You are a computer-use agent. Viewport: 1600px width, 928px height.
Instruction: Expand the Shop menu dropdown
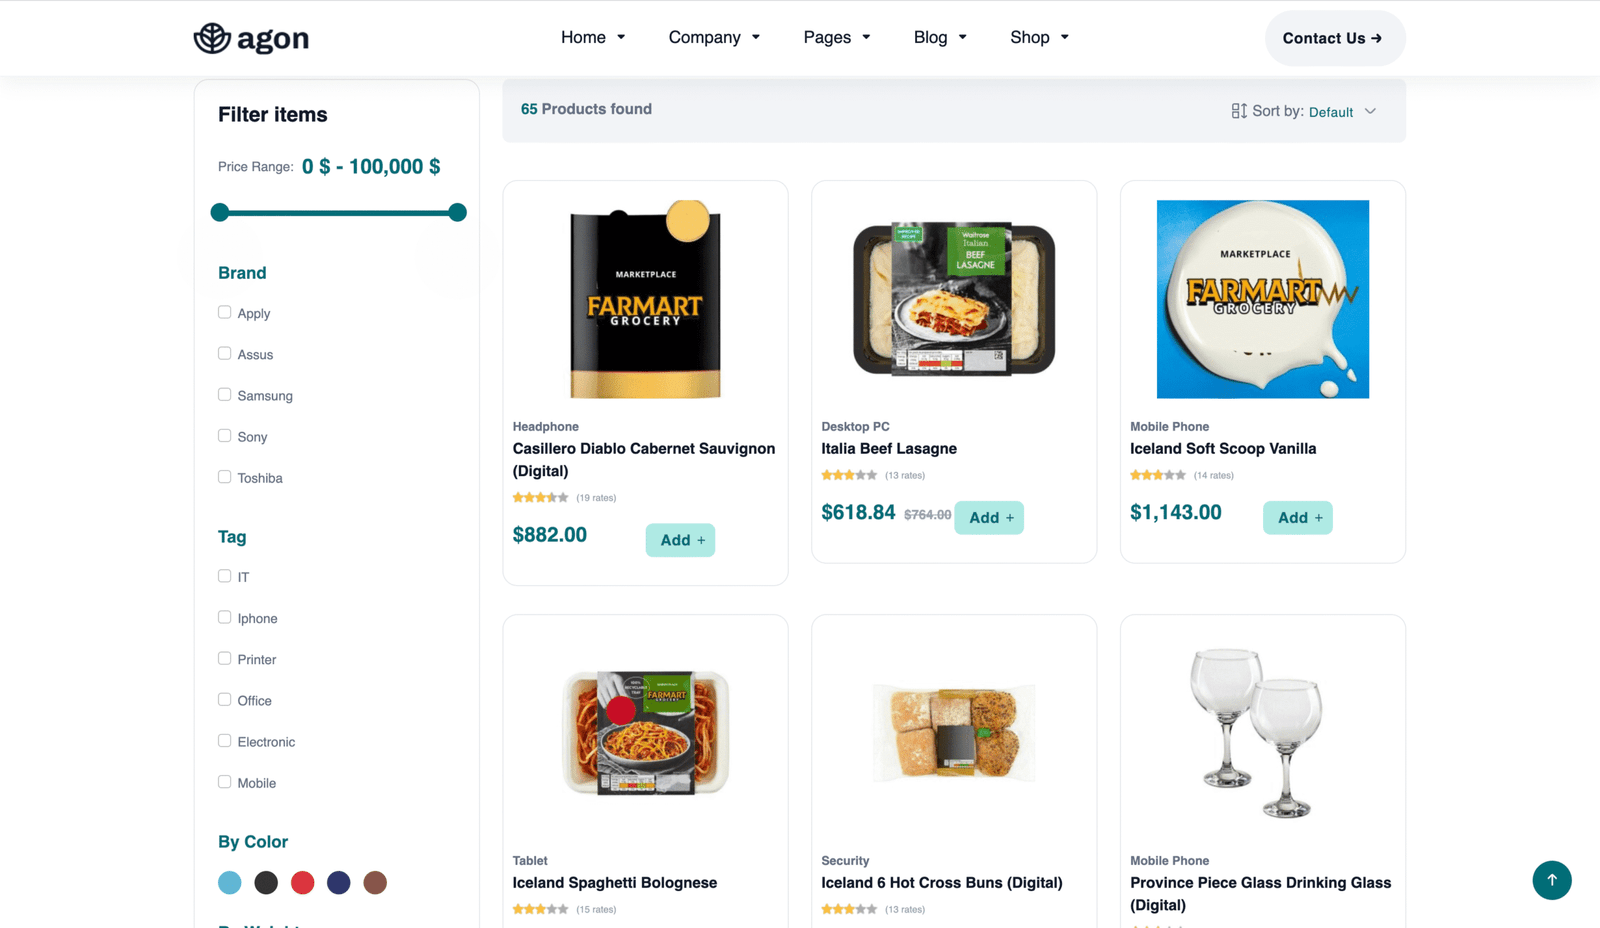click(x=1039, y=38)
